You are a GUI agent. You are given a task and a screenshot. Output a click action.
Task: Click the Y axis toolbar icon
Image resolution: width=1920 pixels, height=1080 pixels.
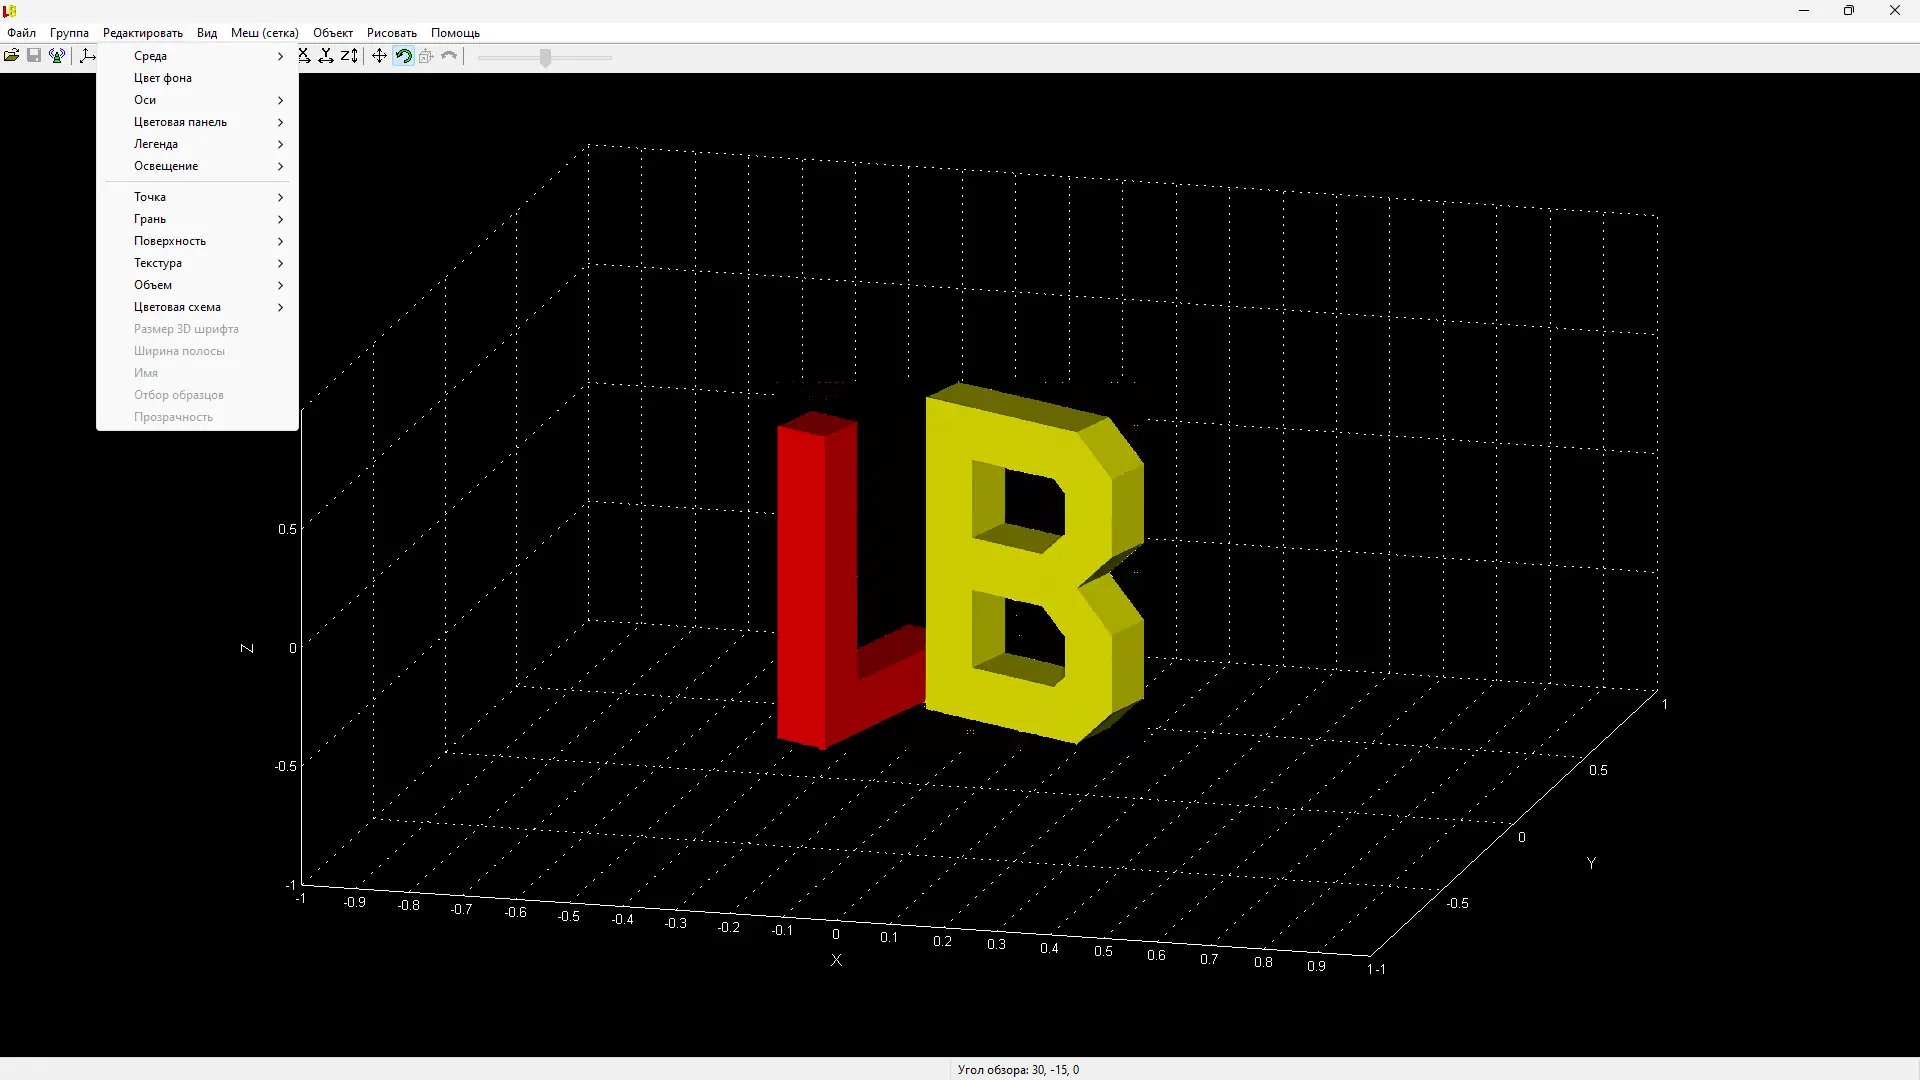pos(326,56)
